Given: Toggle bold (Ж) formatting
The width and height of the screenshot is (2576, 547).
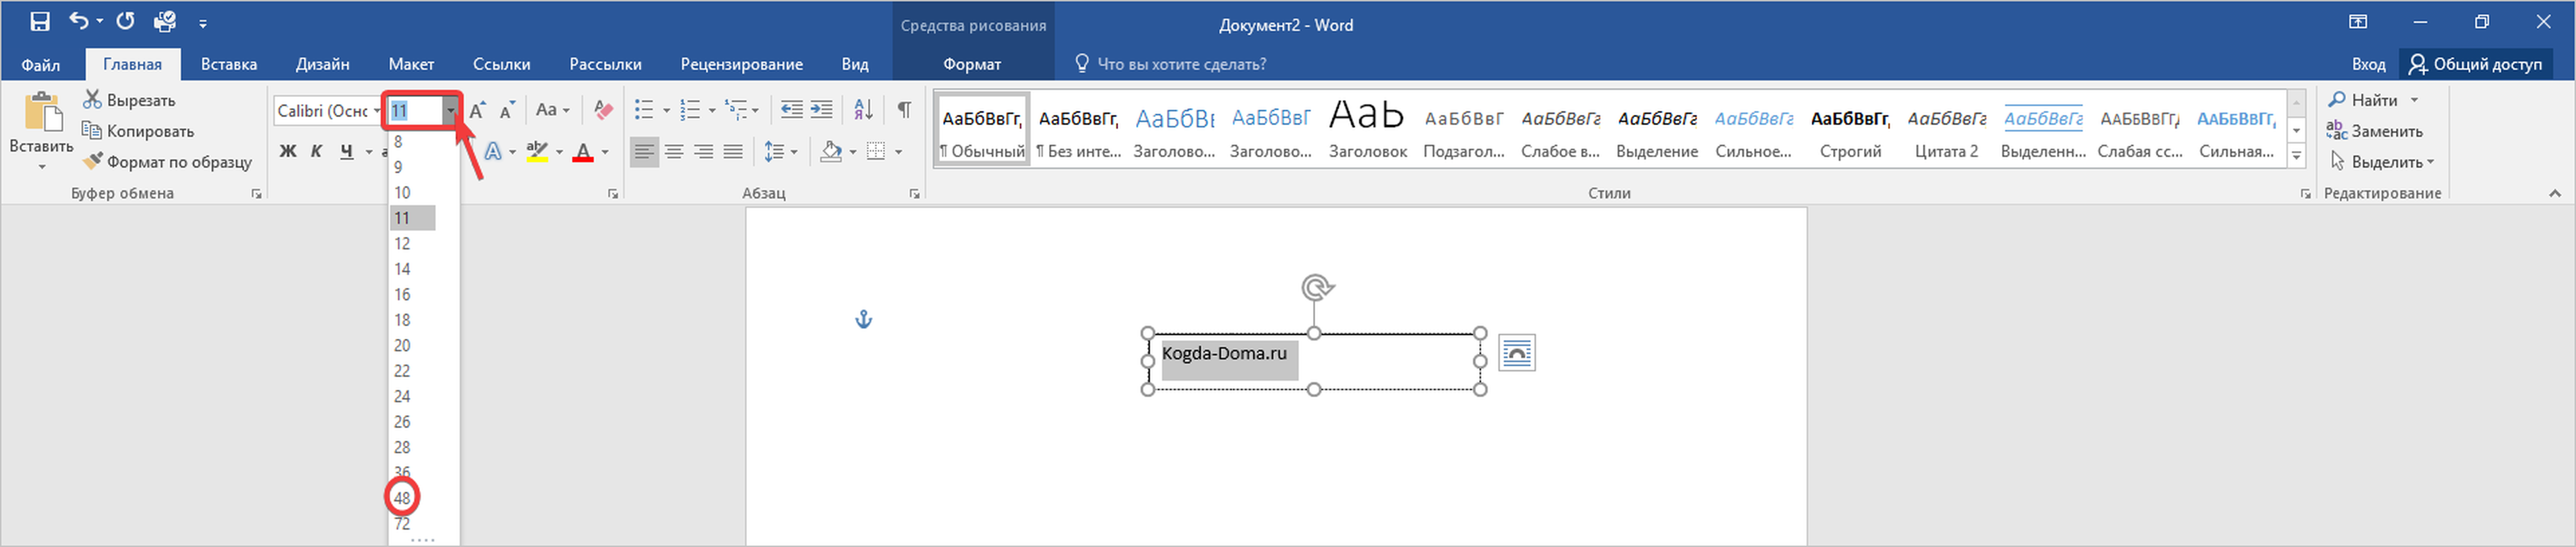Looking at the screenshot, I should [288, 152].
